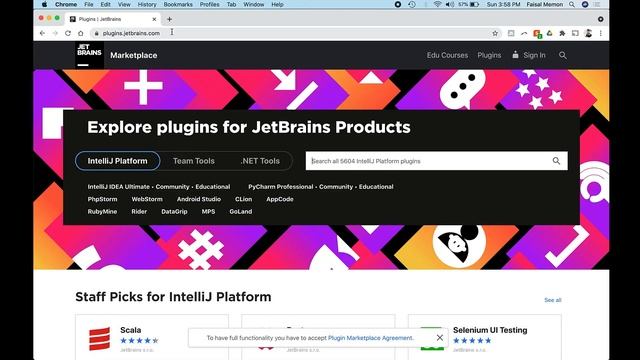This screenshot has height=360, width=640.
Task: Click the JetBrains logo
Action: coord(89,55)
